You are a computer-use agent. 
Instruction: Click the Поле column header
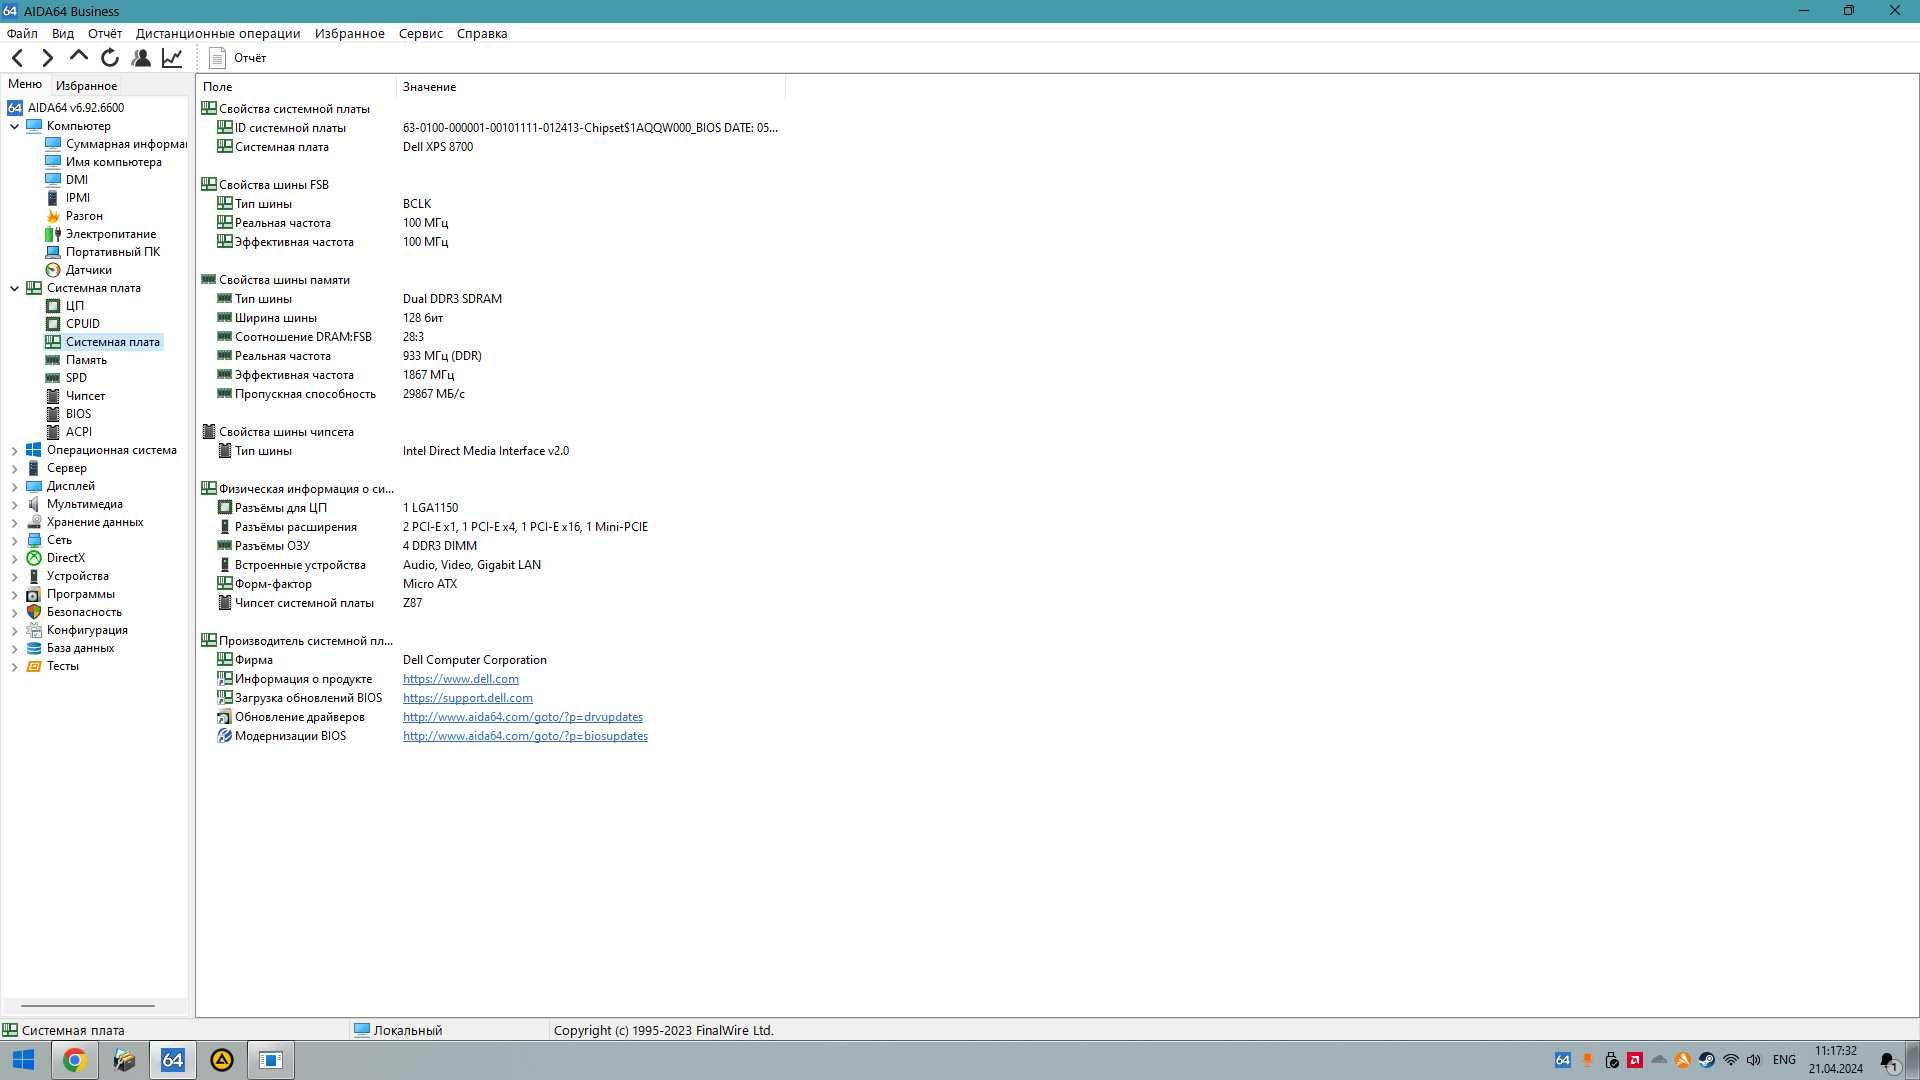296,87
